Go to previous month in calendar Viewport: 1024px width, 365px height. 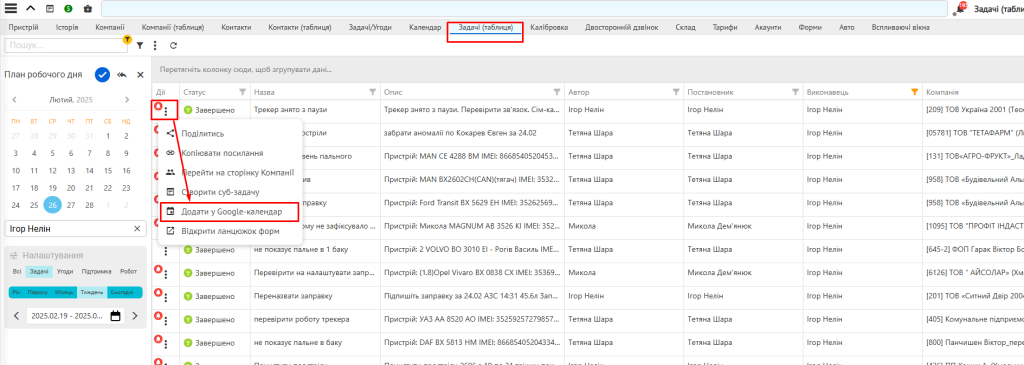click(x=14, y=100)
